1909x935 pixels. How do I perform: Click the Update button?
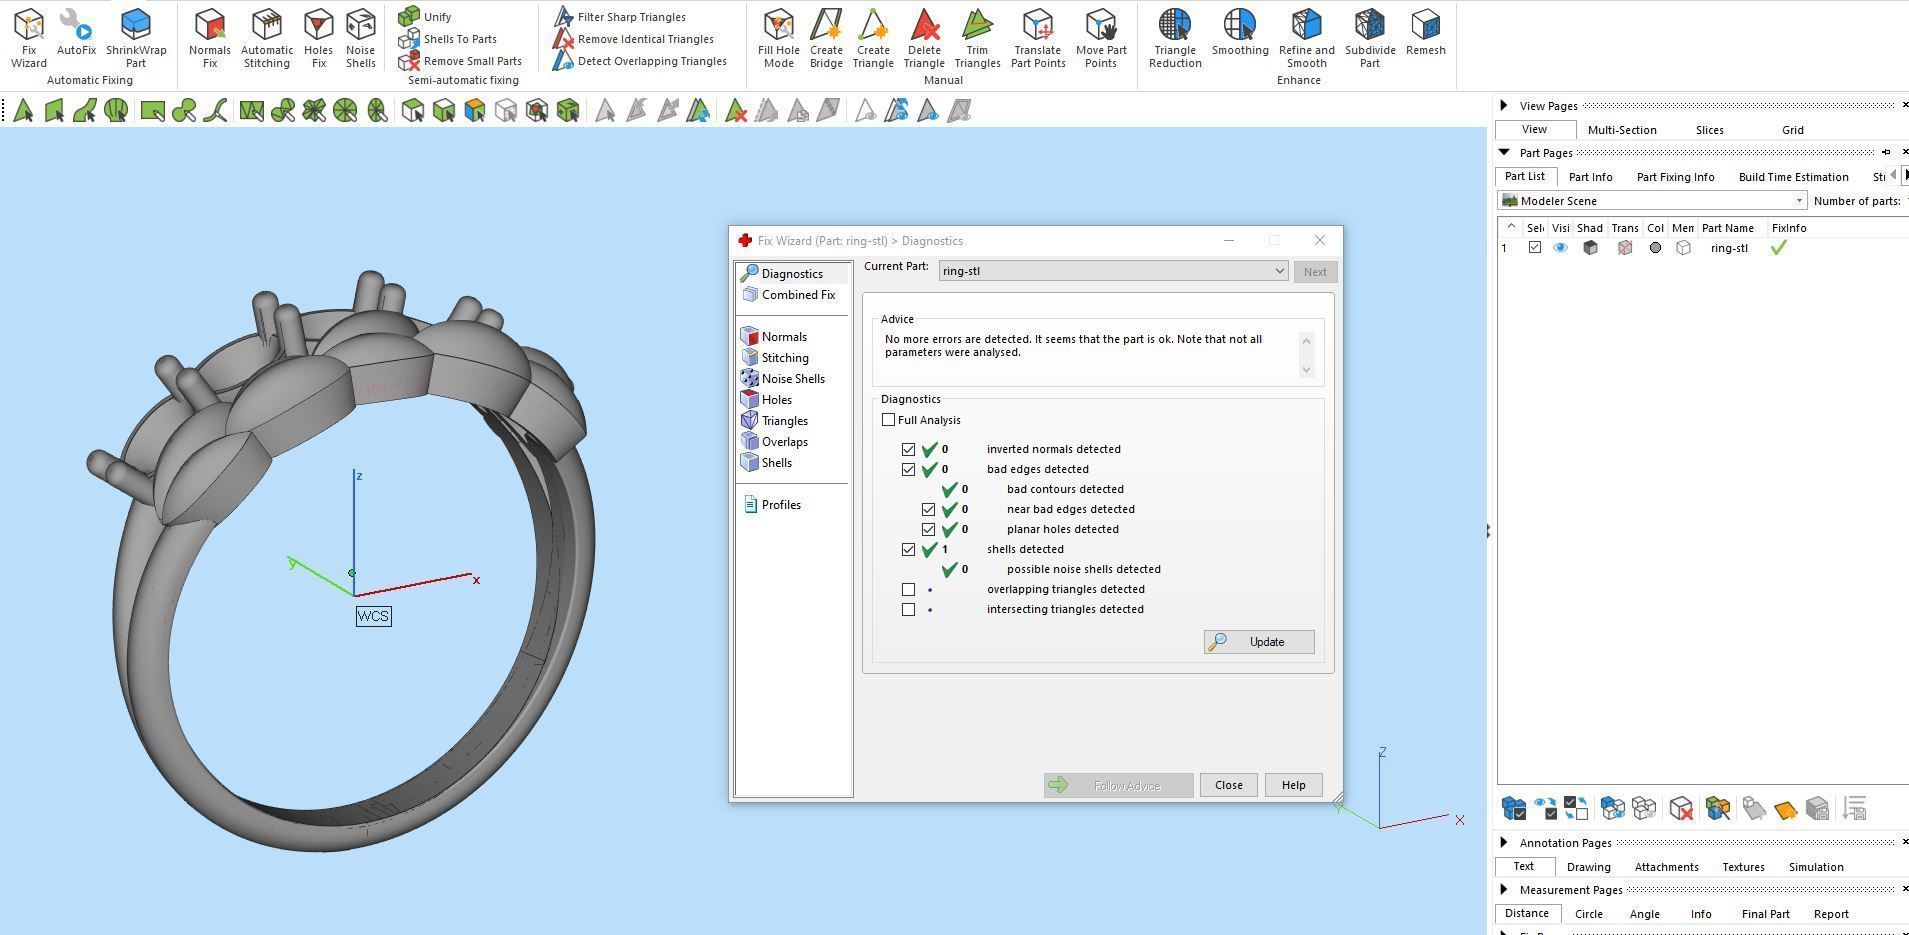coord(1259,642)
